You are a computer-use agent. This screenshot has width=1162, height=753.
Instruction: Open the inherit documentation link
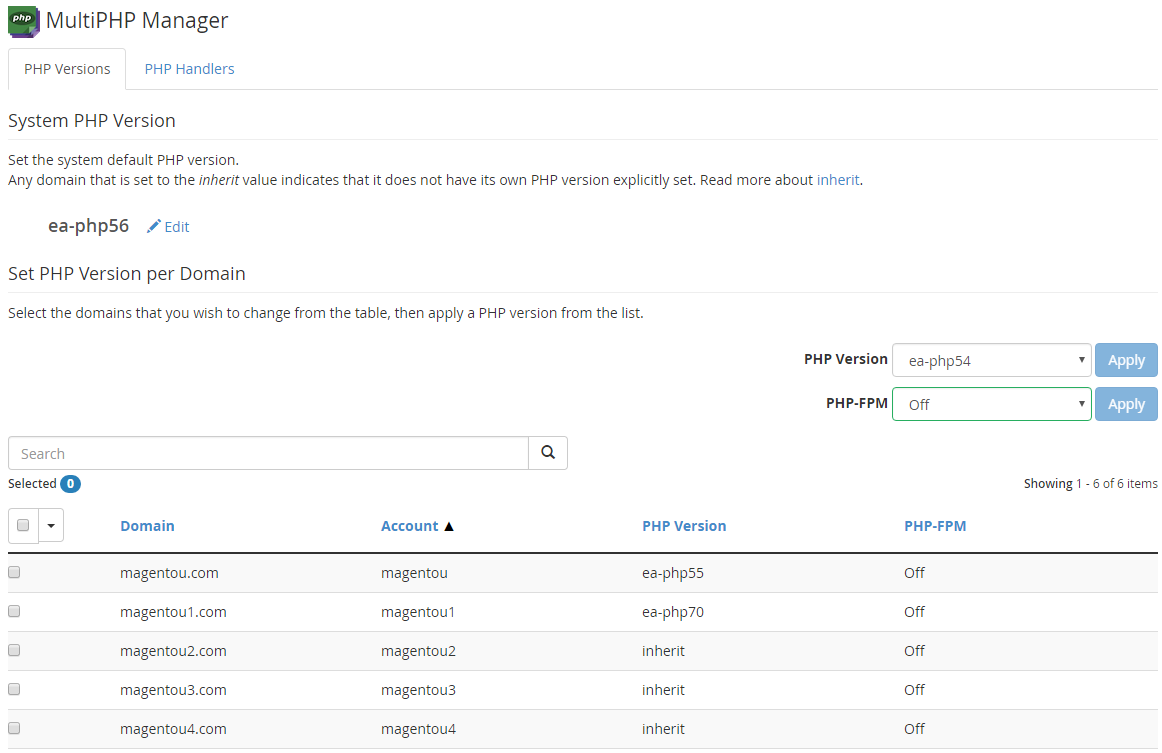[838, 180]
